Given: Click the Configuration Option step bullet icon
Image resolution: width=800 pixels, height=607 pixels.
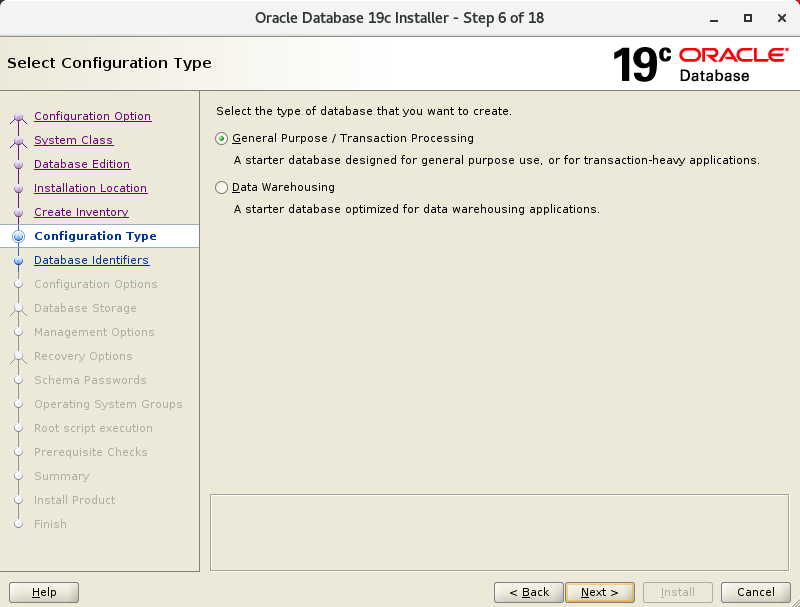Looking at the screenshot, I should [19, 117].
